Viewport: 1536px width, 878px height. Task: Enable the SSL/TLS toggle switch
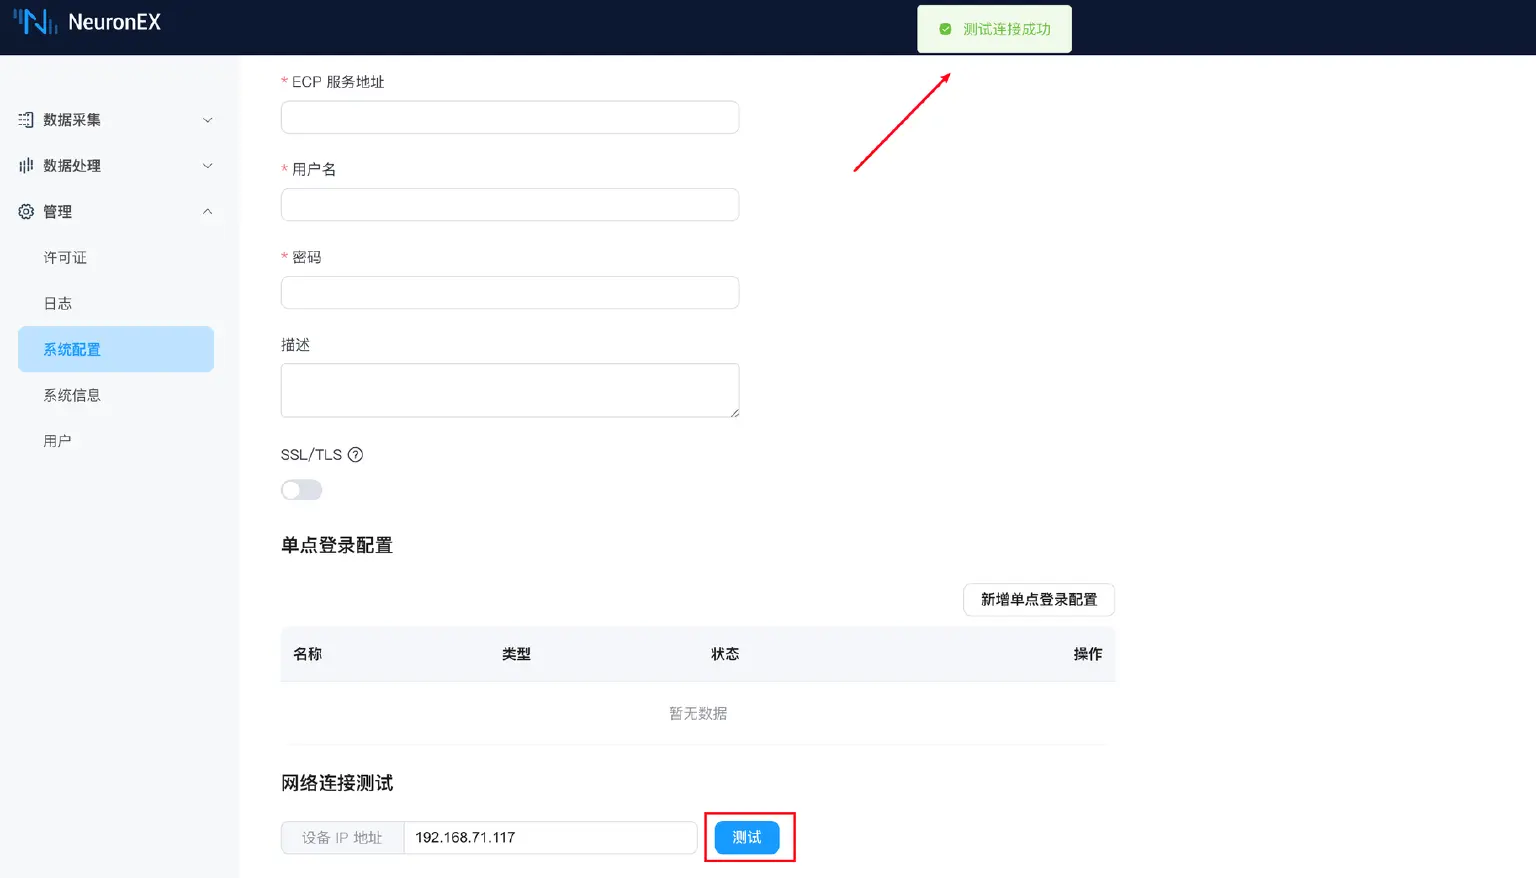(301, 489)
